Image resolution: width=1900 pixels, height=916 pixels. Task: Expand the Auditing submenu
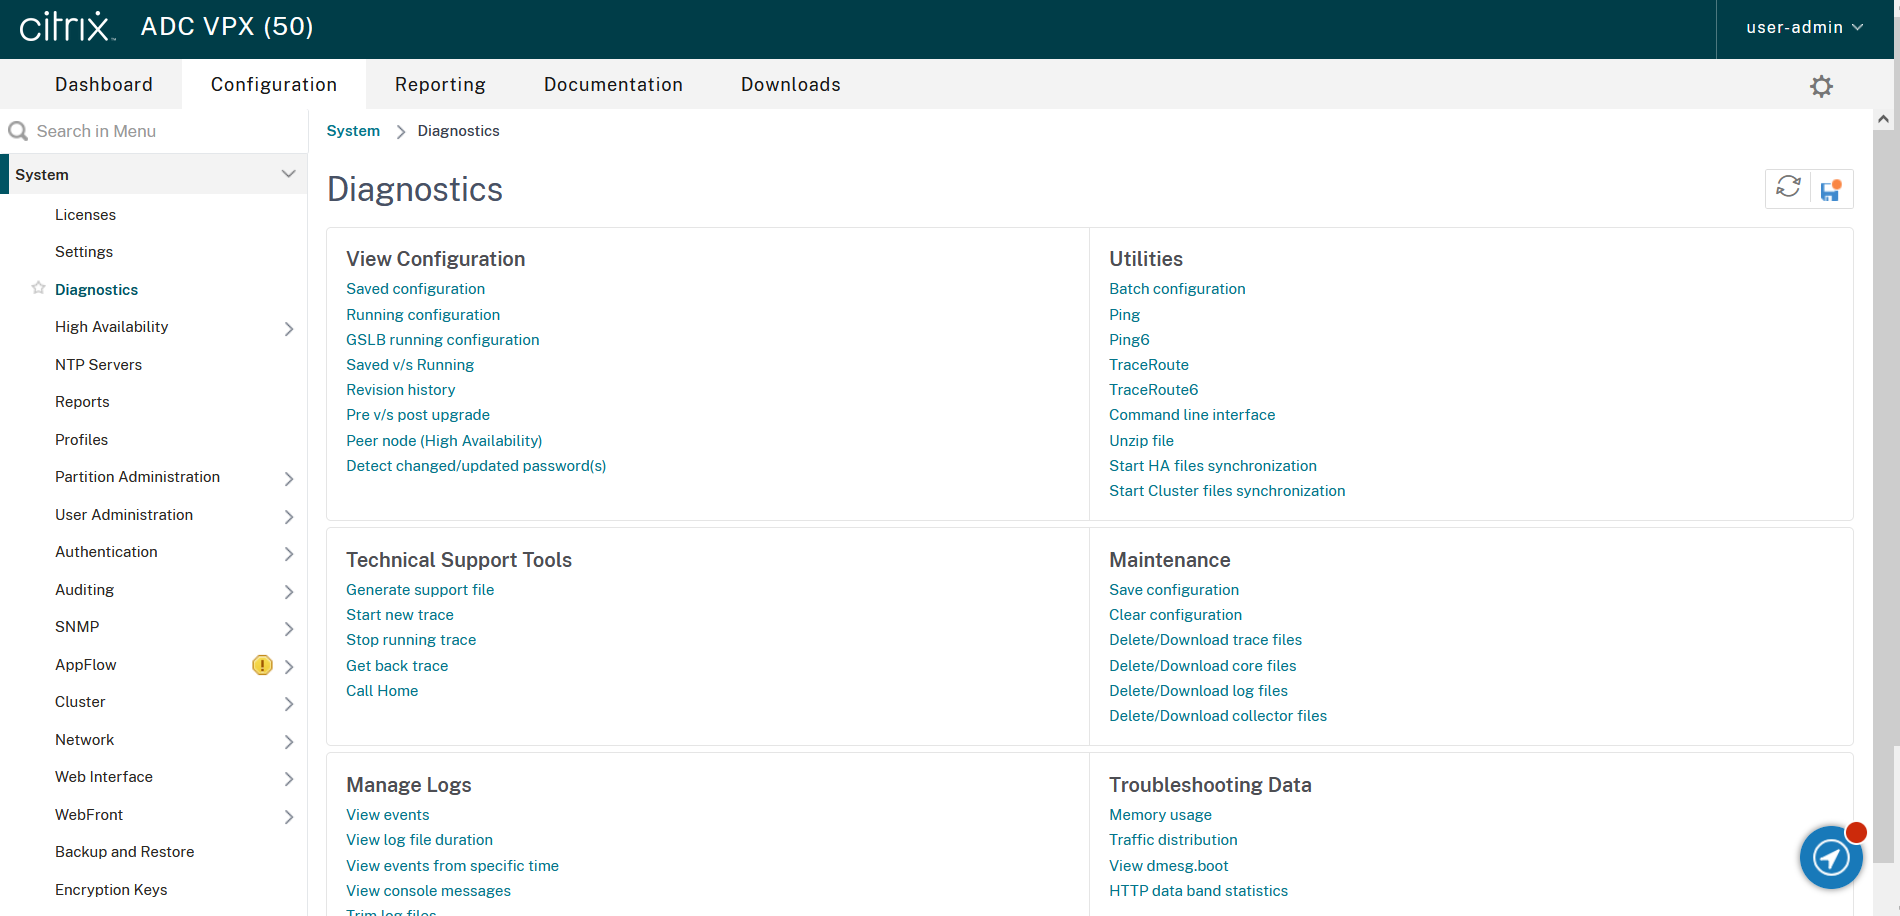(x=289, y=592)
